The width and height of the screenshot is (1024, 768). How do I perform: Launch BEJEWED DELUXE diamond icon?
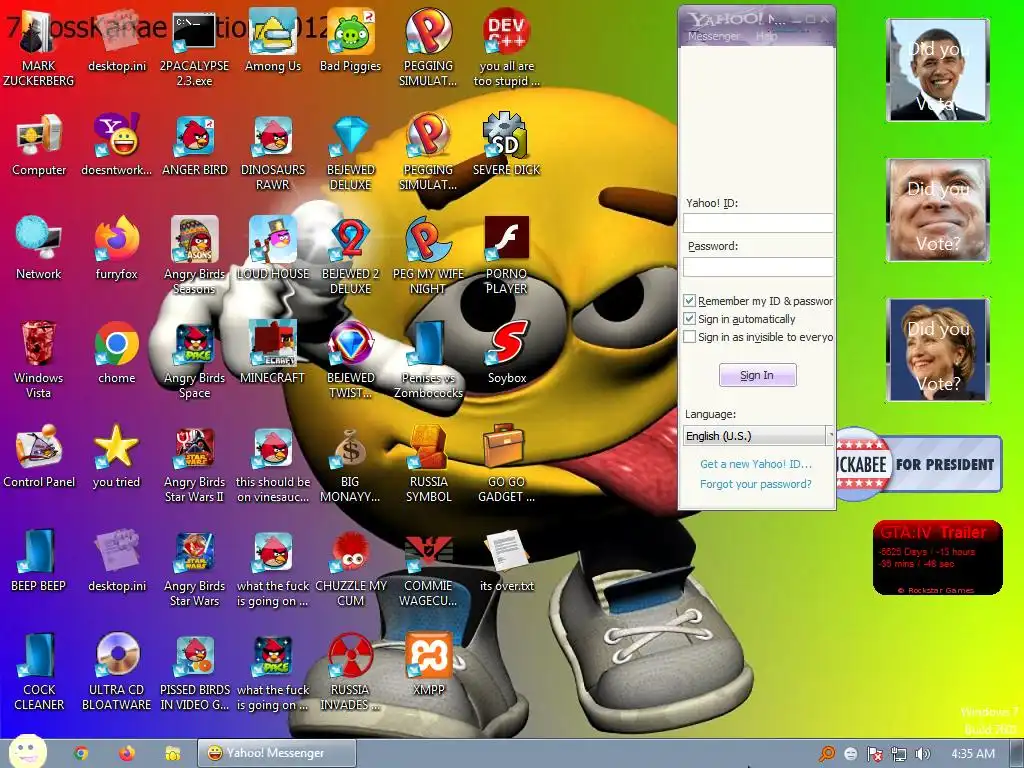[x=351, y=153]
